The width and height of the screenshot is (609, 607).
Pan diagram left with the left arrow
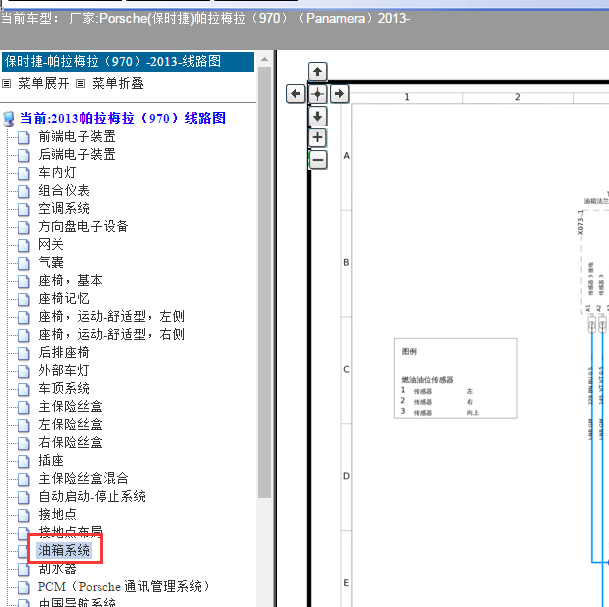tap(296, 94)
